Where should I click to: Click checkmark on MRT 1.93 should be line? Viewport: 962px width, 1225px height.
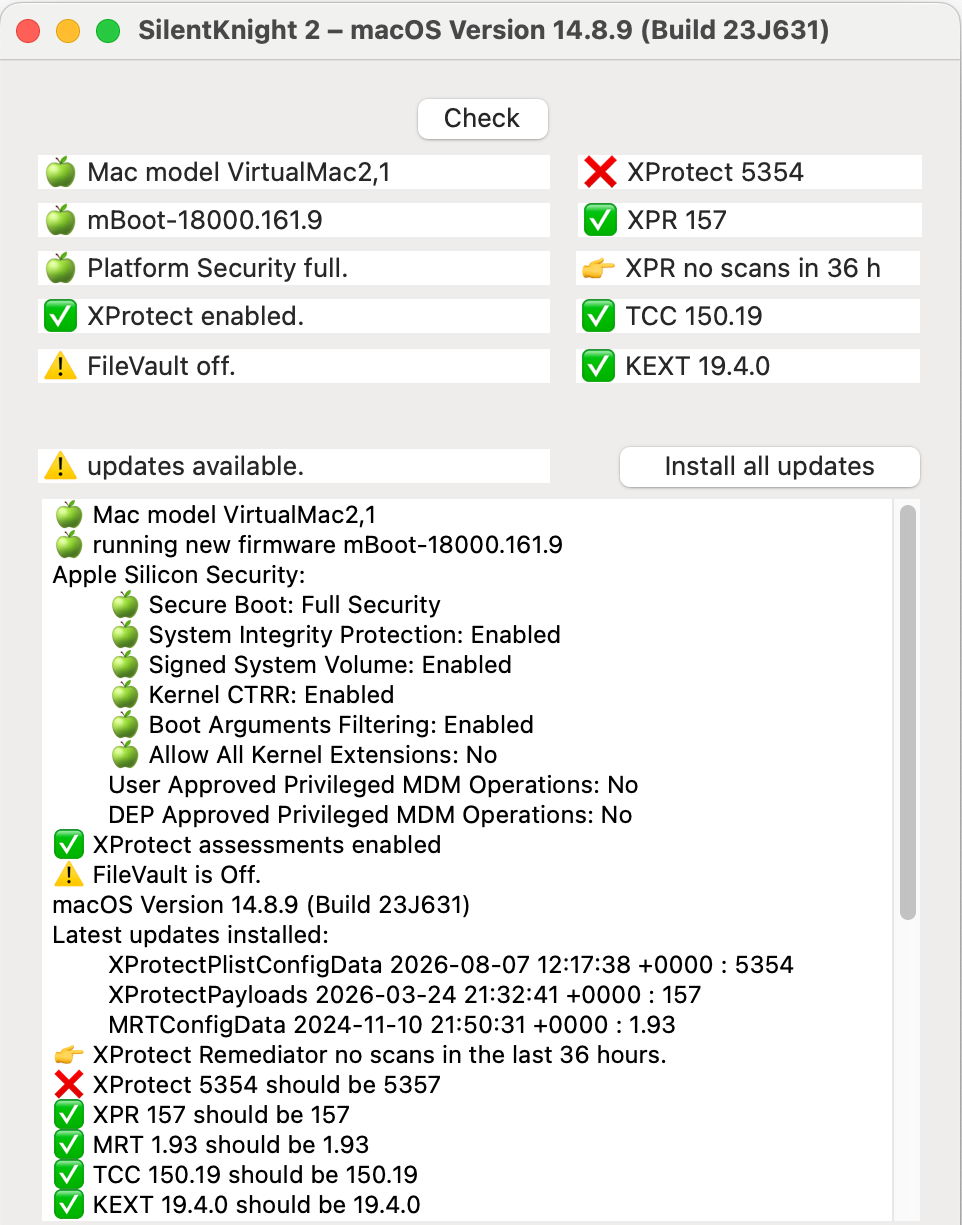(x=68, y=1144)
